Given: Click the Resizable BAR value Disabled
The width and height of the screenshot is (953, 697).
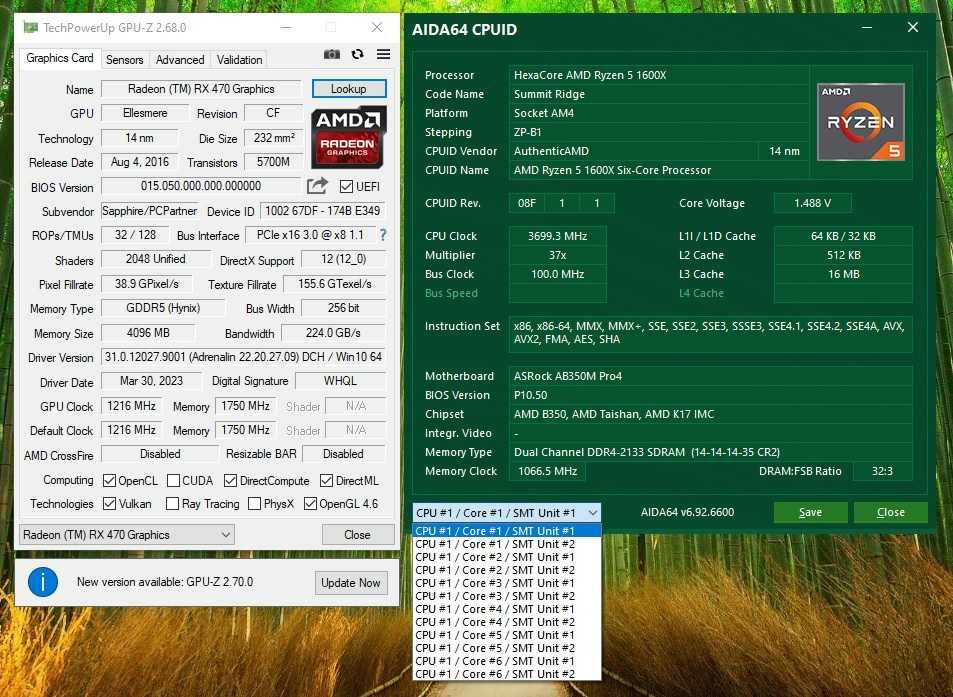Looking at the screenshot, I should [x=343, y=454].
